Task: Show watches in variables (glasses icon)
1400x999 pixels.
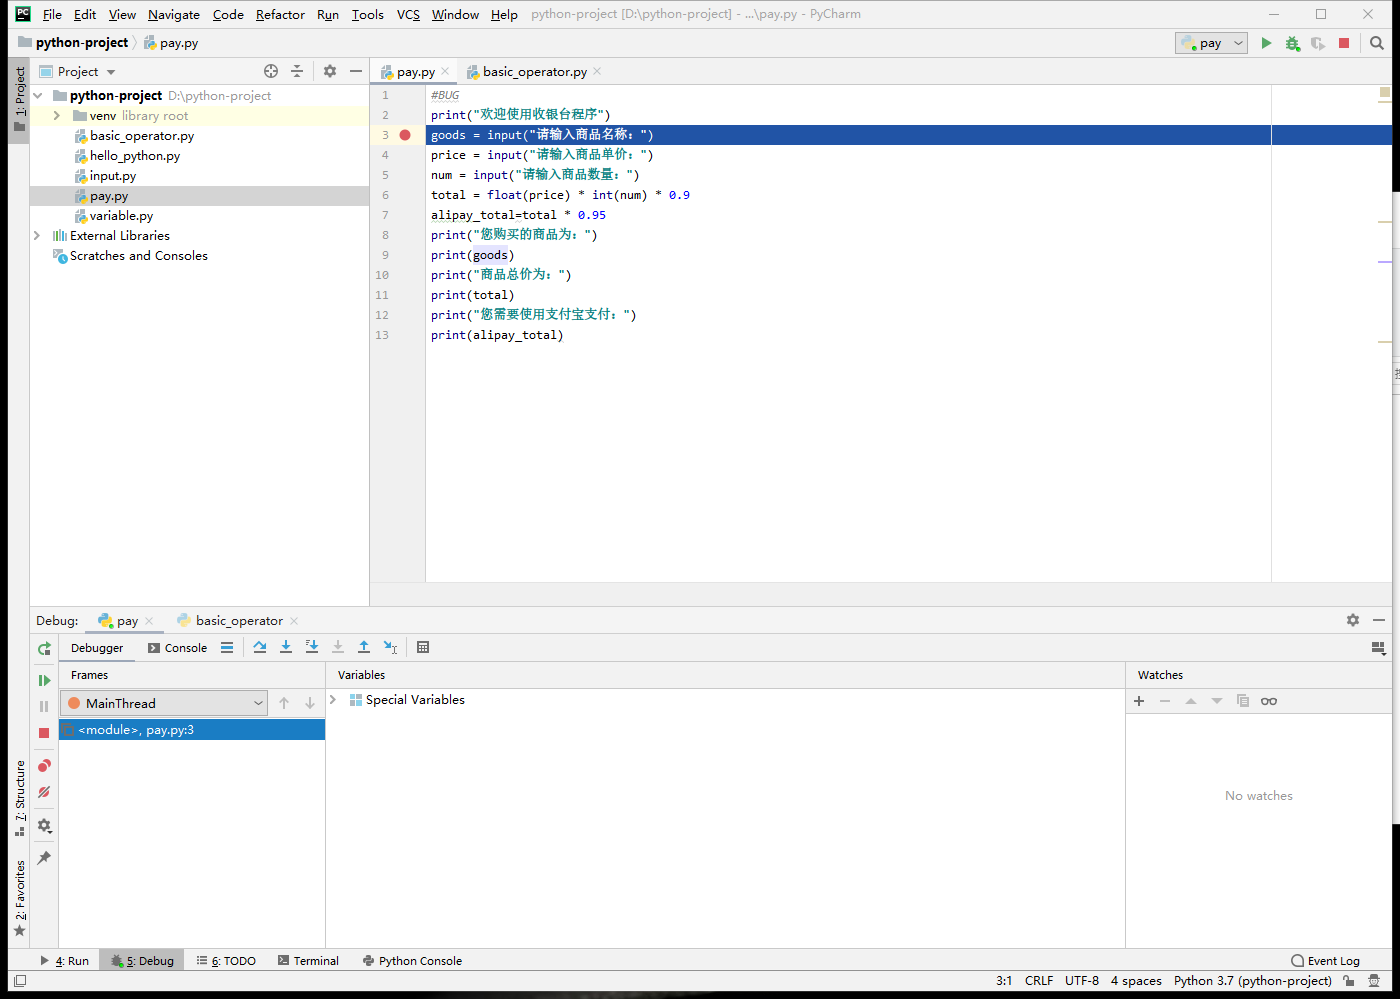Action: [x=1269, y=701]
